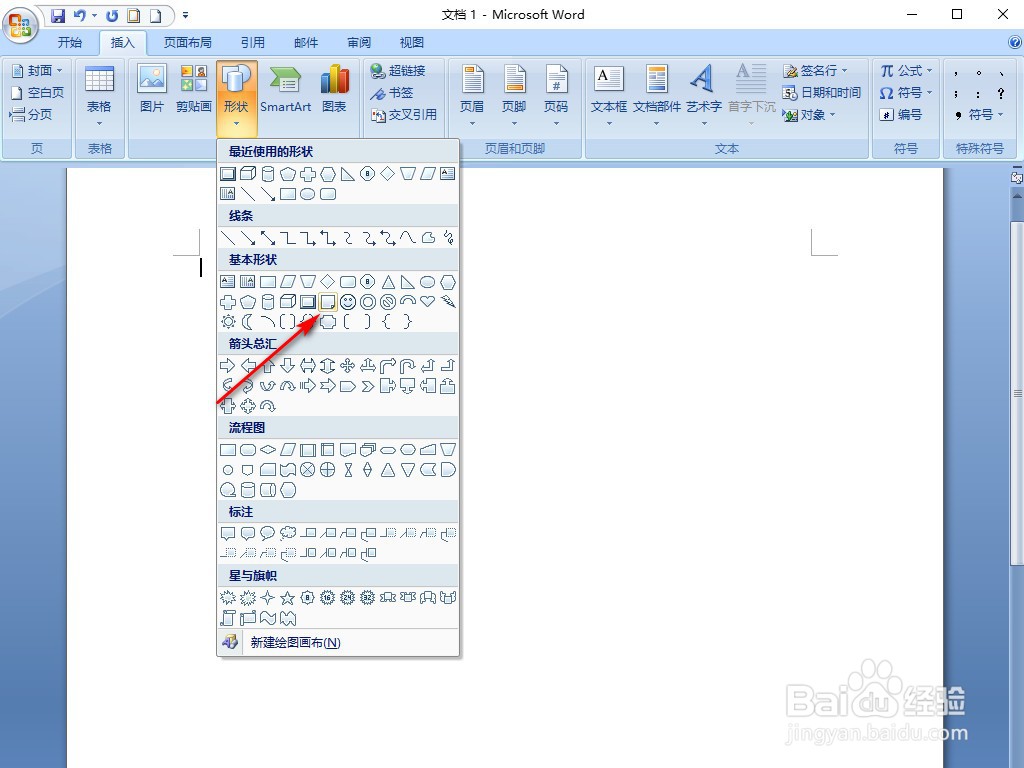Save document from quick access toolbar
Screen dimensions: 1024x768
[x=58, y=15]
